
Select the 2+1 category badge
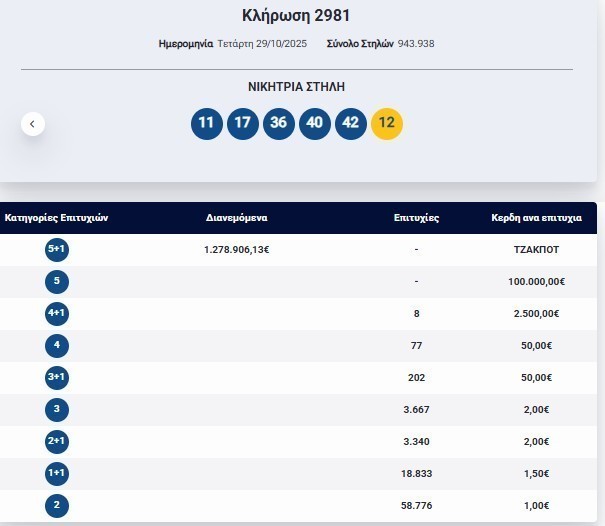57,442
